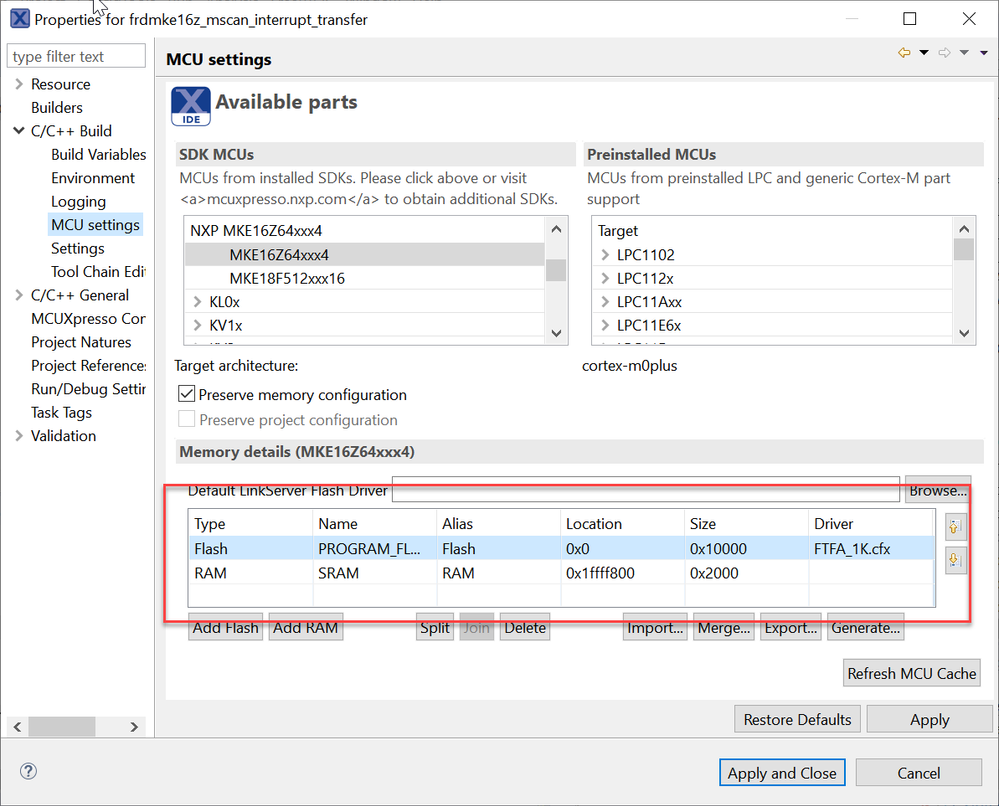Expand the KV1x SDK MCU group
This screenshot has width=999, height=806.
pyautogui.click(x=198, y=326)
